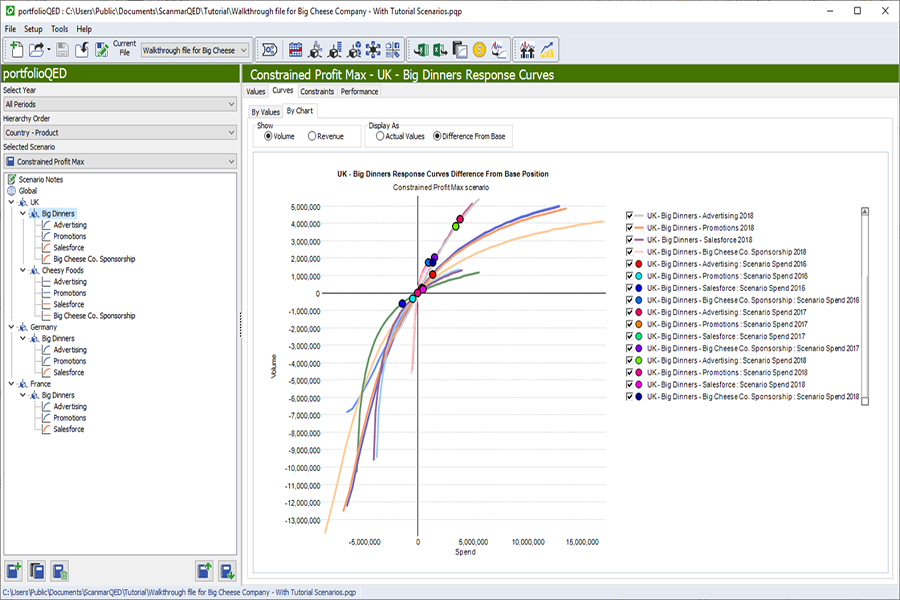Add a new scenario with plus icon

[14, 571]
